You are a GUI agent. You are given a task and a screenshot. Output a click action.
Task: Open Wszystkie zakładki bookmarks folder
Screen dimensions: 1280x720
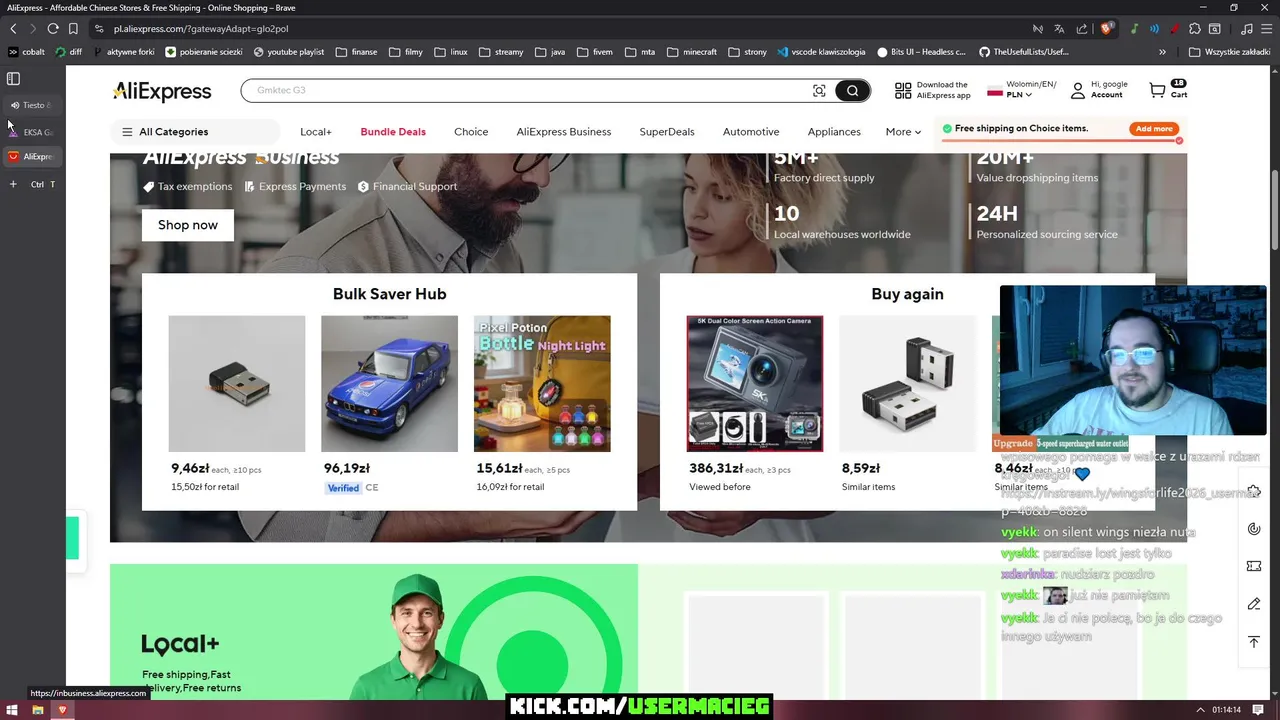coord(1229,52)
